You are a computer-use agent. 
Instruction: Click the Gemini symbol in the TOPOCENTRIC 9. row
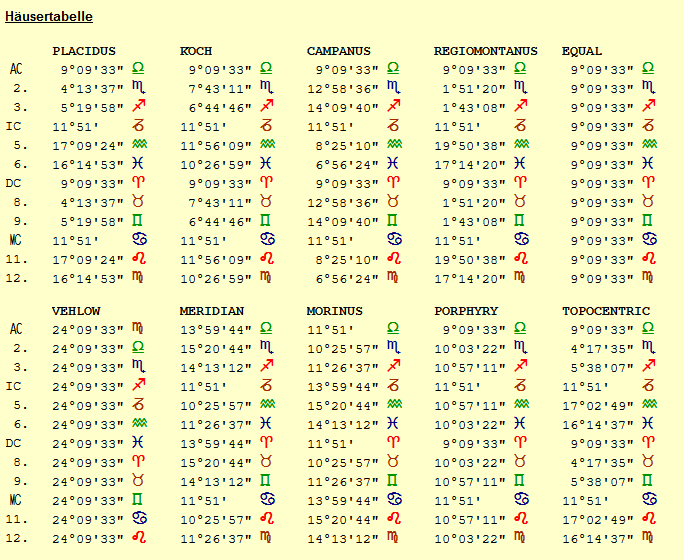pos(648,480)
